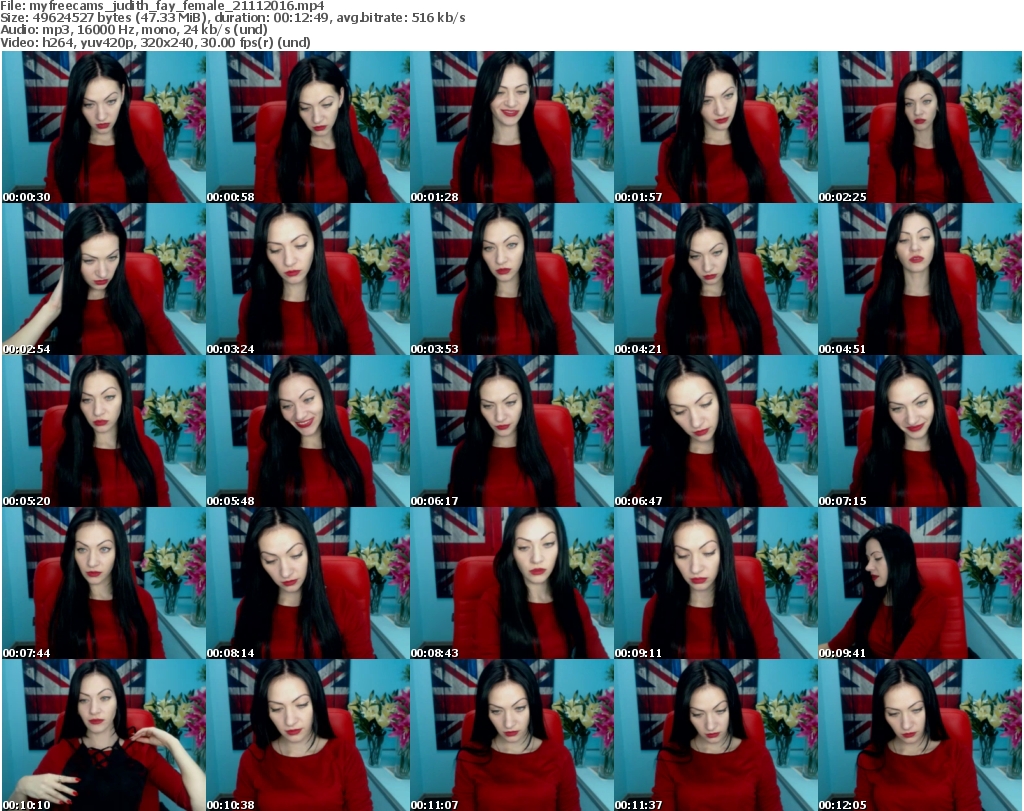This screenshot has width=1024, height=811.
Task: Pick the preview frame timestamped 00:07:15
Action: (x=920, y=432)
